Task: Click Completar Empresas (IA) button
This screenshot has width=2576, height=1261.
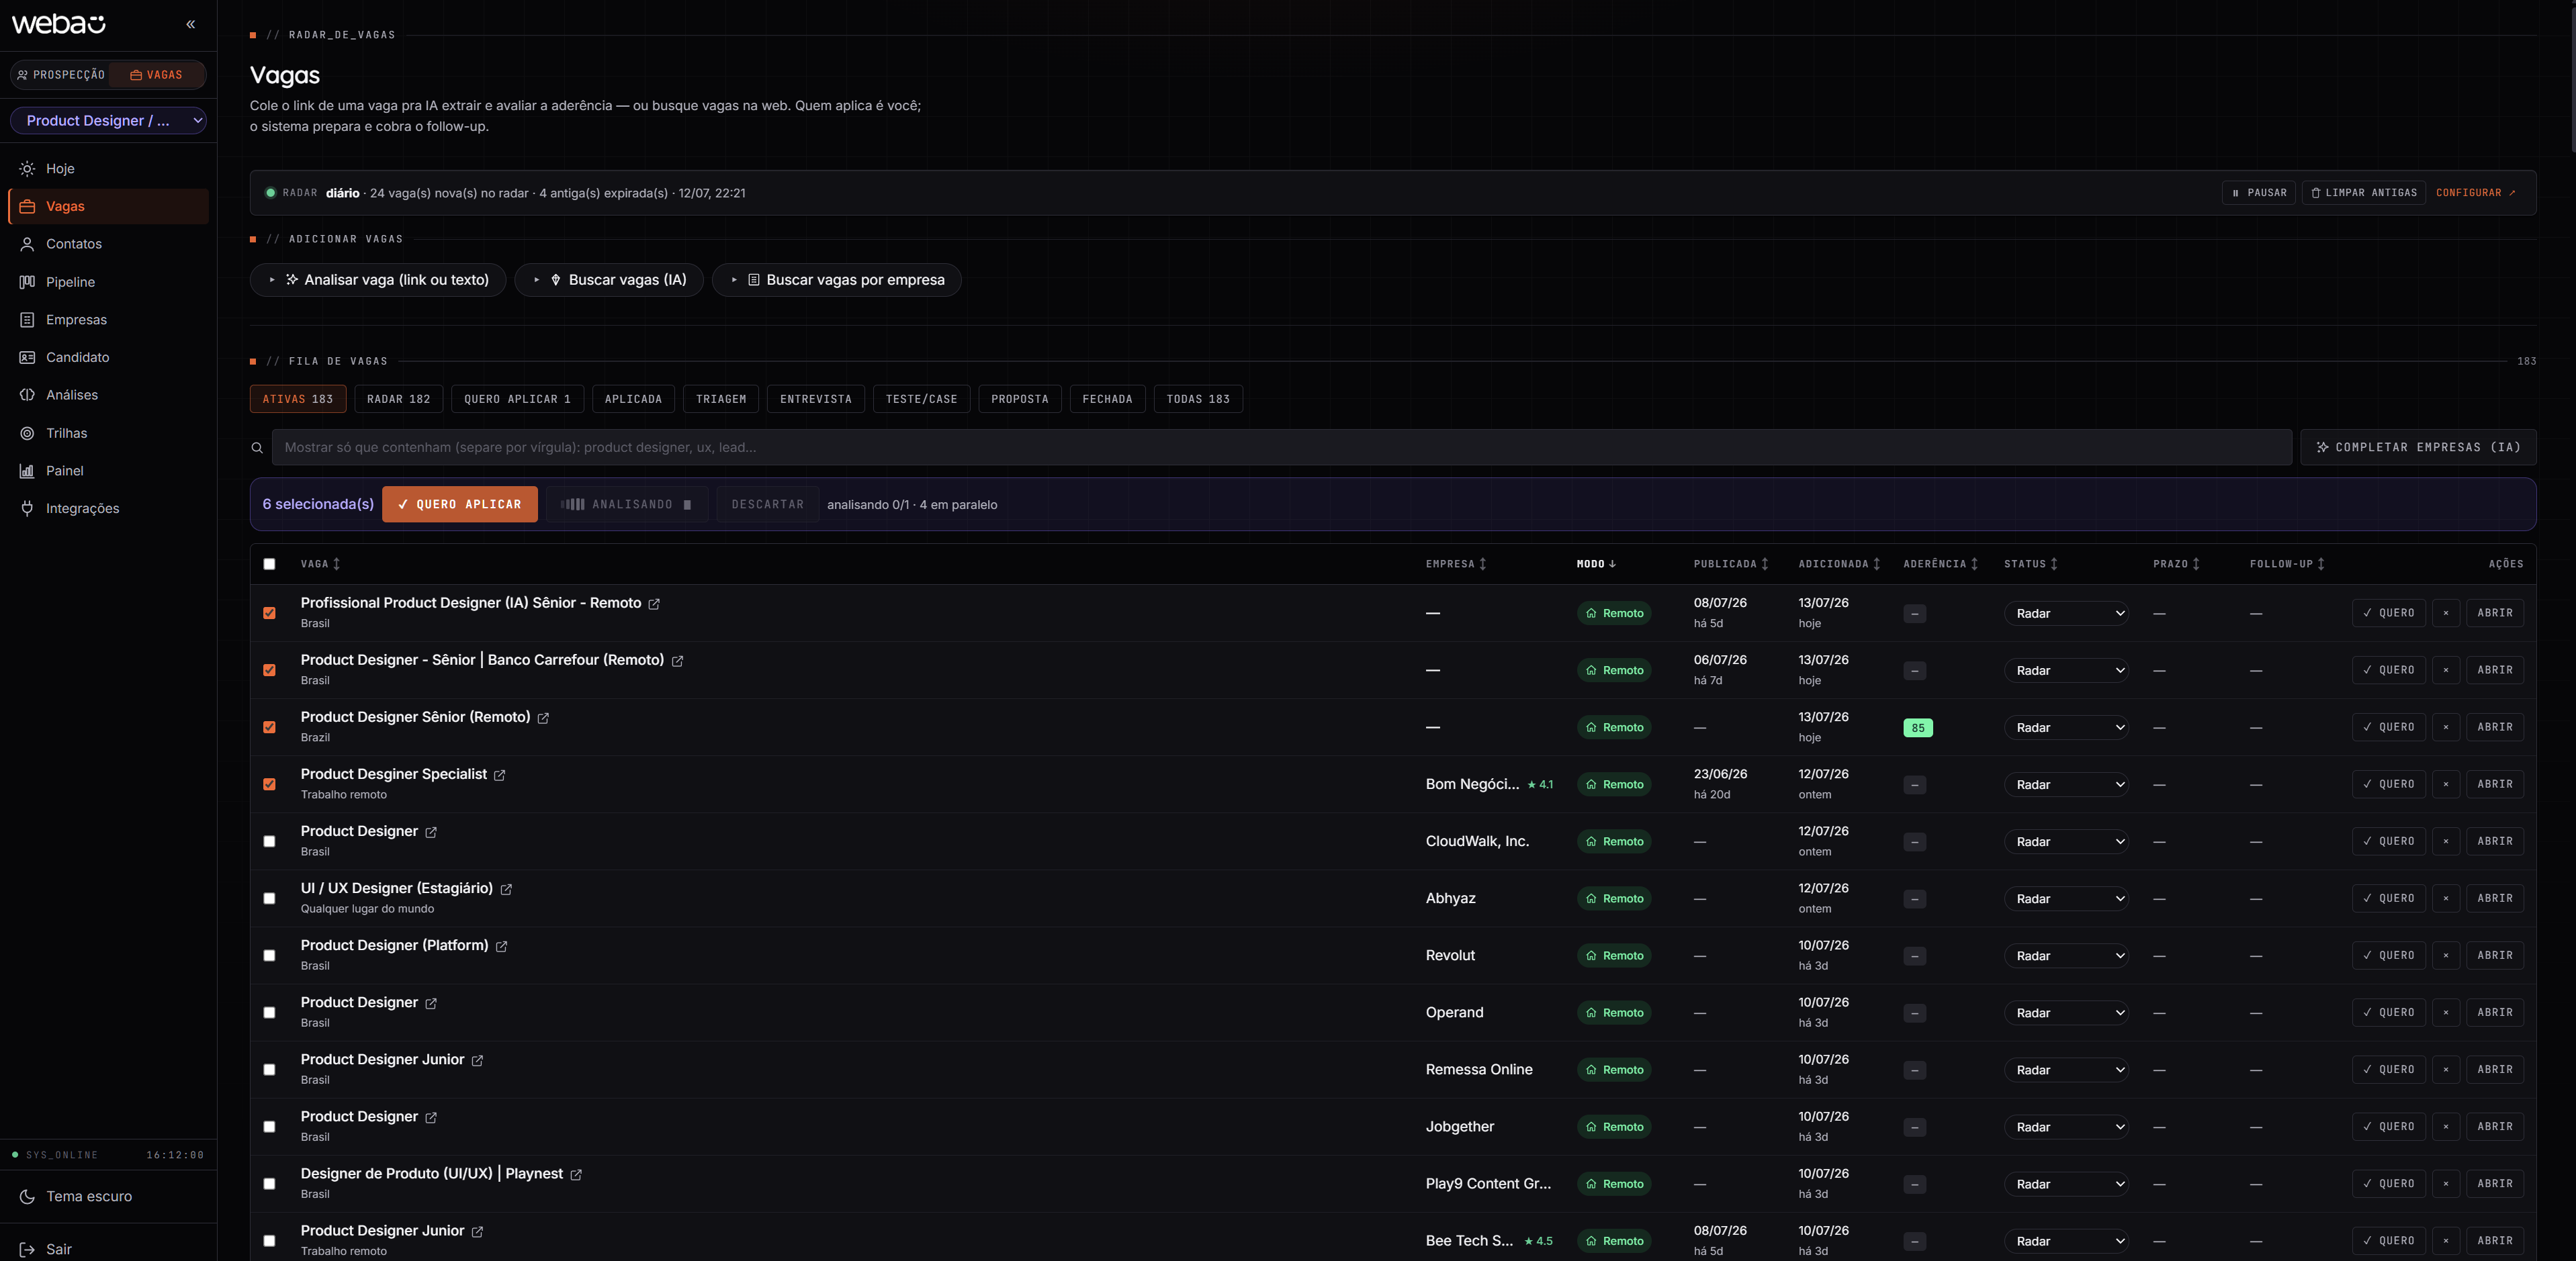Action: [2418, 447]
